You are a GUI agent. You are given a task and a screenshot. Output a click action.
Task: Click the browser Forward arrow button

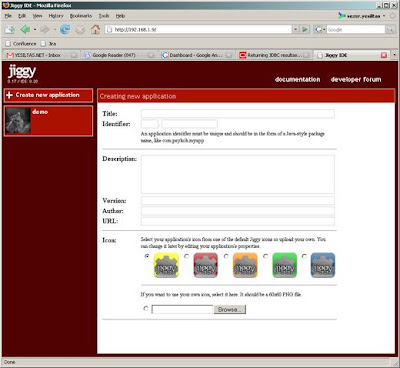tap(45, 30)
